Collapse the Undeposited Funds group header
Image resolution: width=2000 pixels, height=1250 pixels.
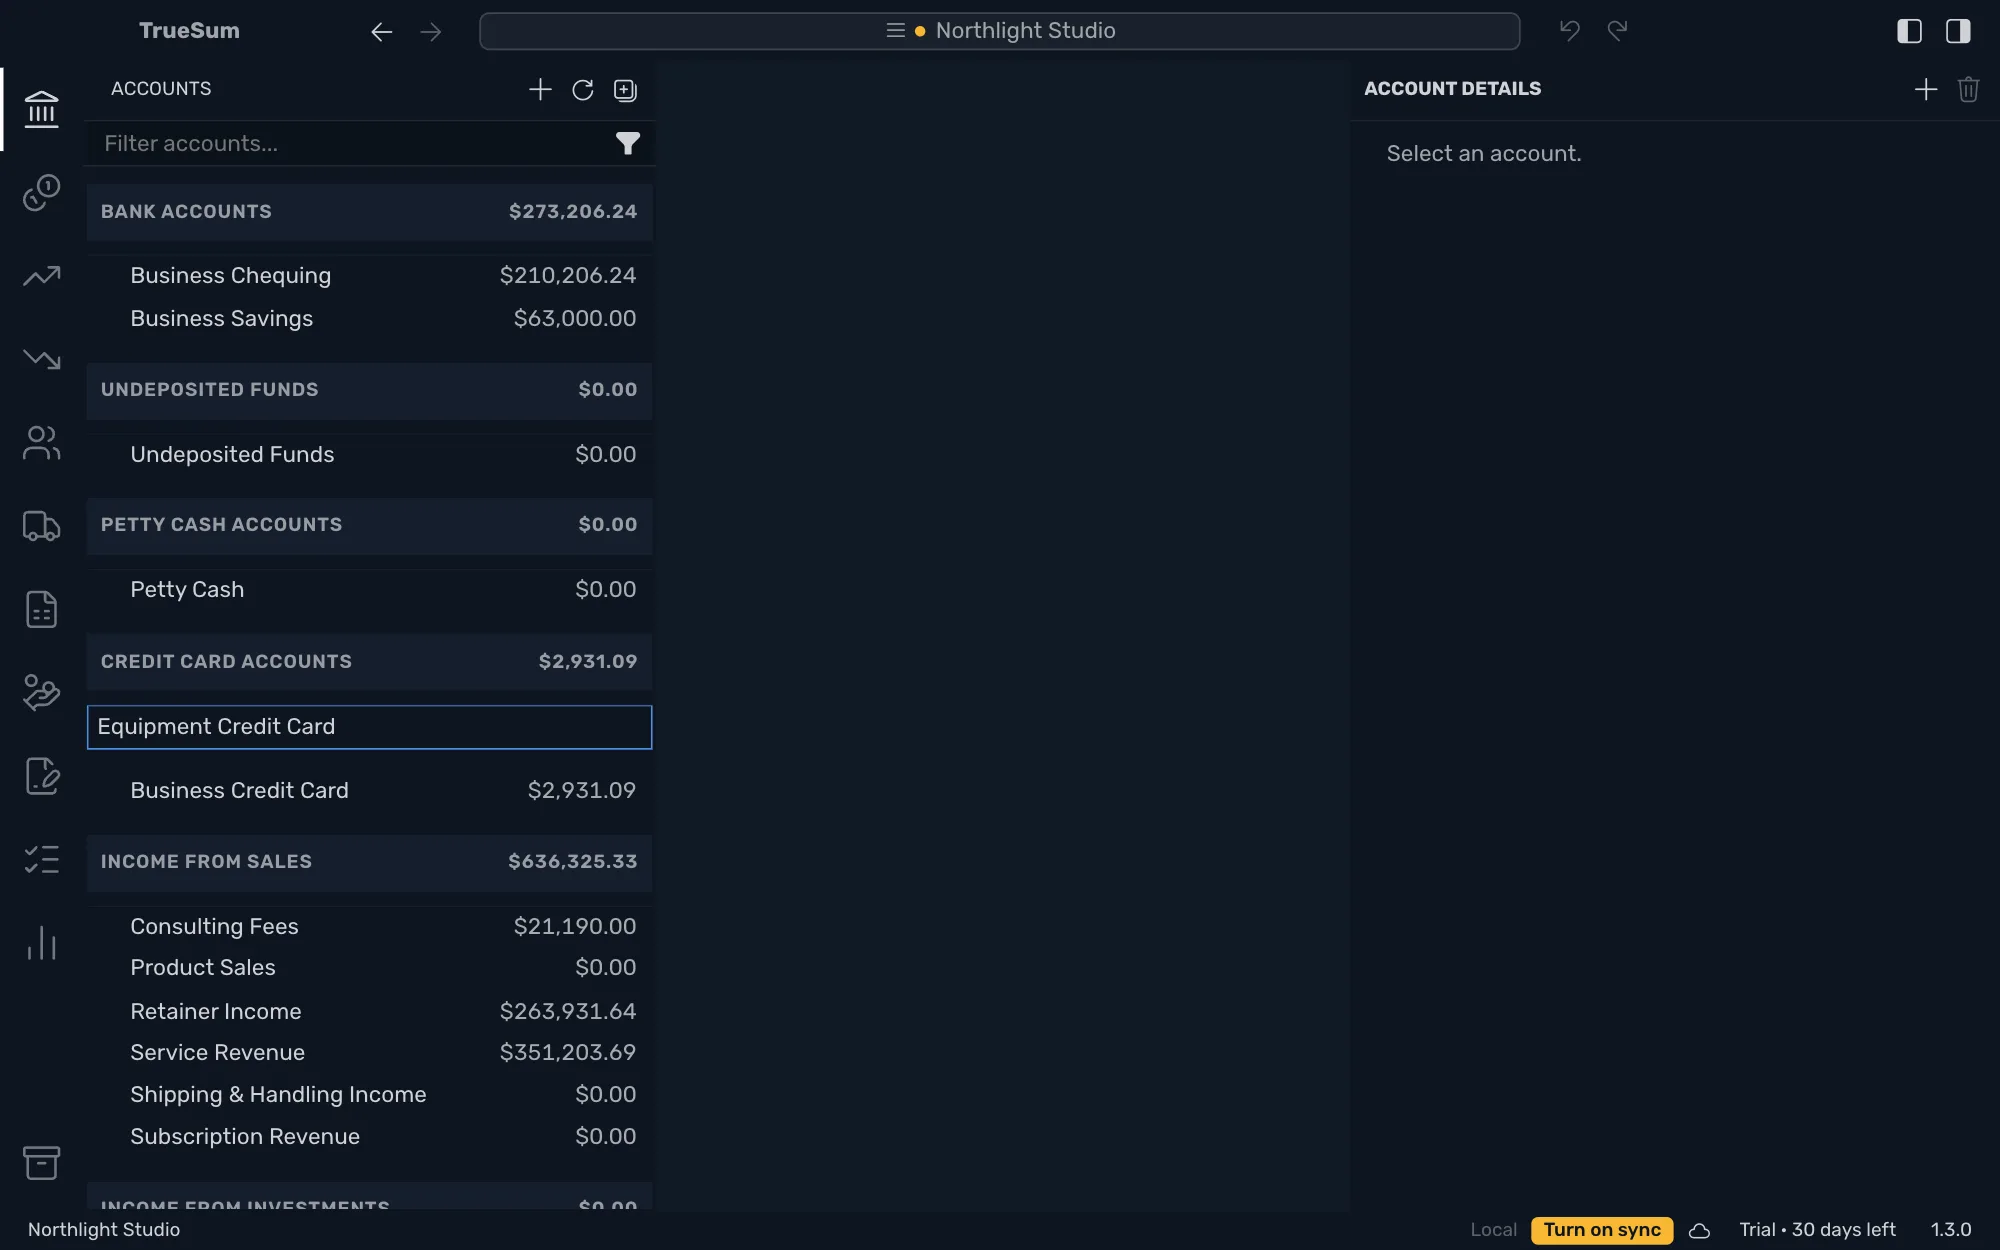point(369,390)
